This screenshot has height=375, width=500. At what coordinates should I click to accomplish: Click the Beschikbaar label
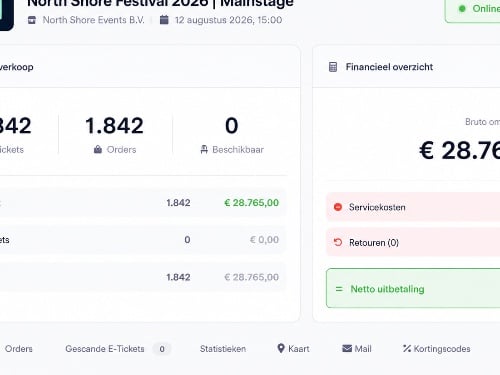238,150
